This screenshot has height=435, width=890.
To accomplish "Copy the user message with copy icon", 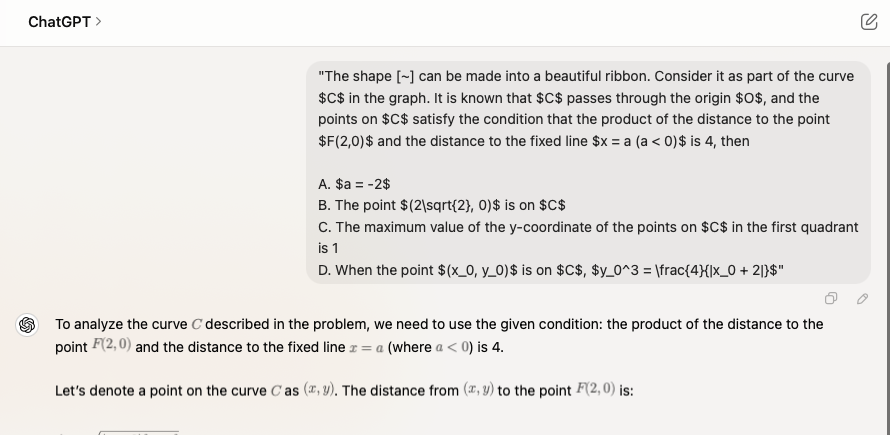I will tap(831, 298).
